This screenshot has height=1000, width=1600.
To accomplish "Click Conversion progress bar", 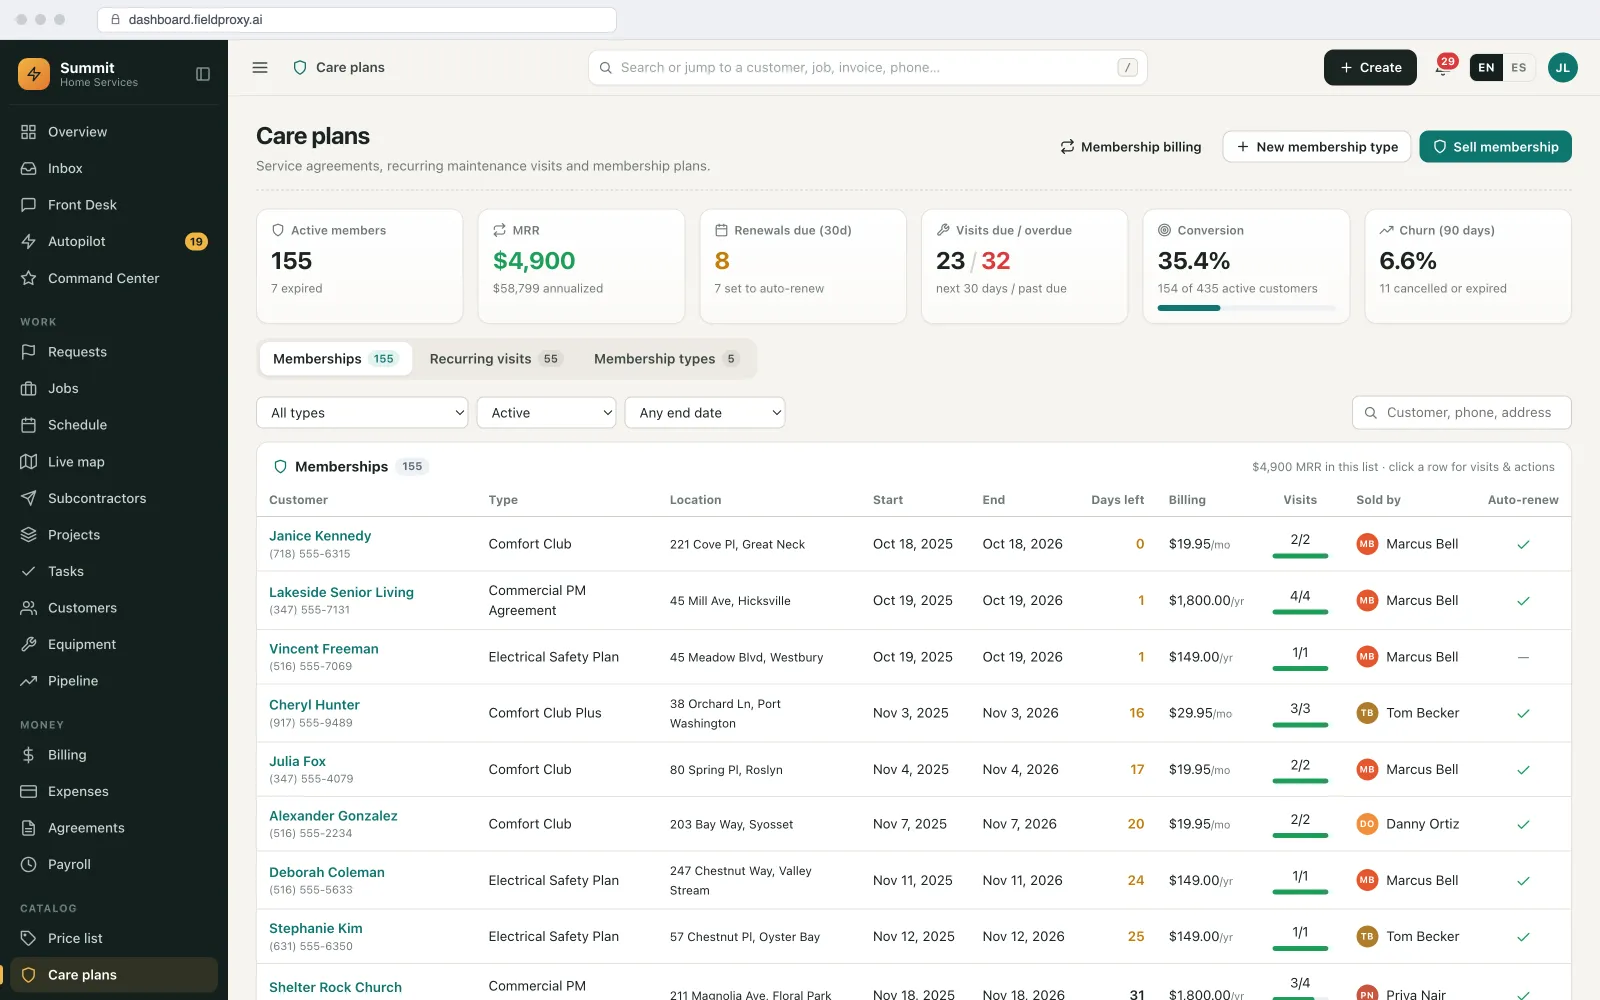I will pos(1246,308).
